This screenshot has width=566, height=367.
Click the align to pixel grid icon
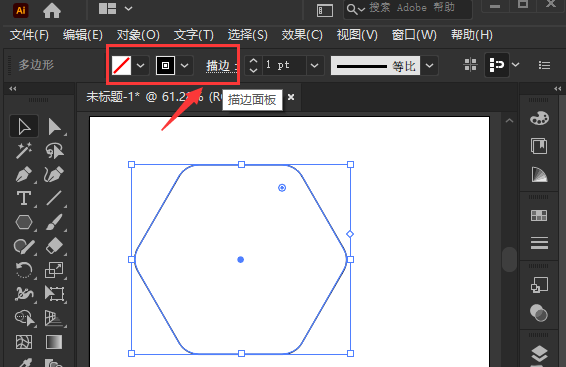(471, 65)
